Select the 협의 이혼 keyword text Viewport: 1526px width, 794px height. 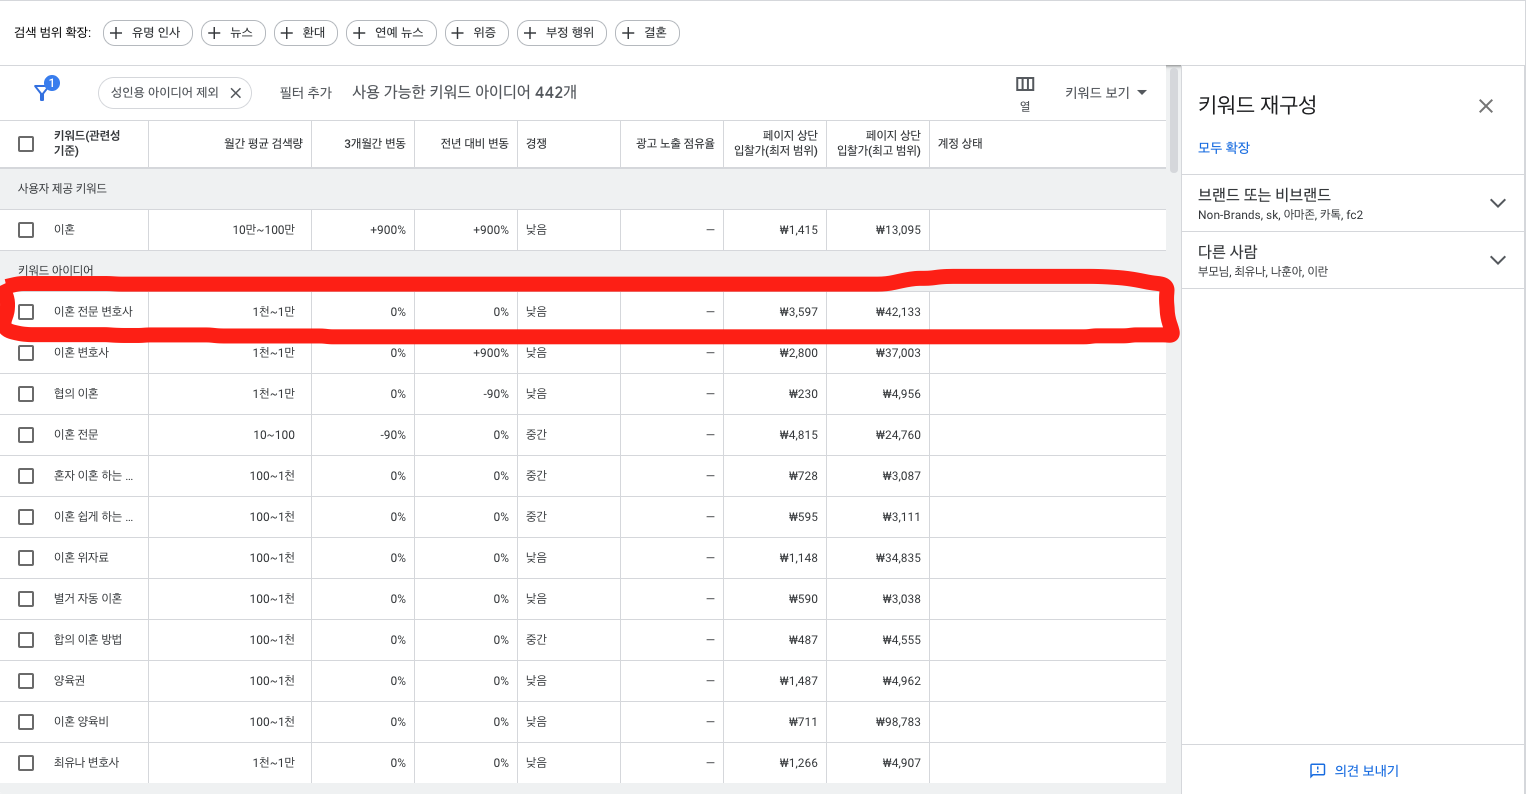[76, 394]
